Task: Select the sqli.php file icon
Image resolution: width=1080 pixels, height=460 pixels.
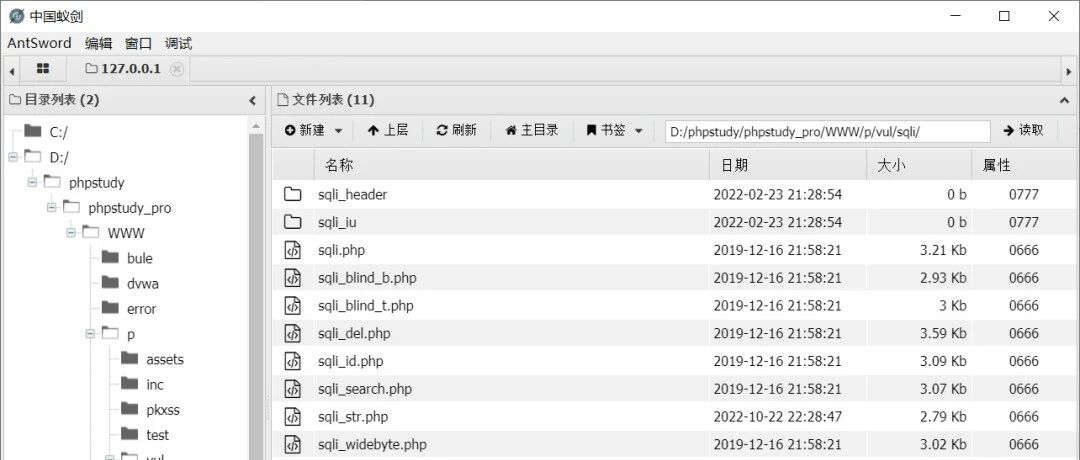Action: [x=293, y=250]
